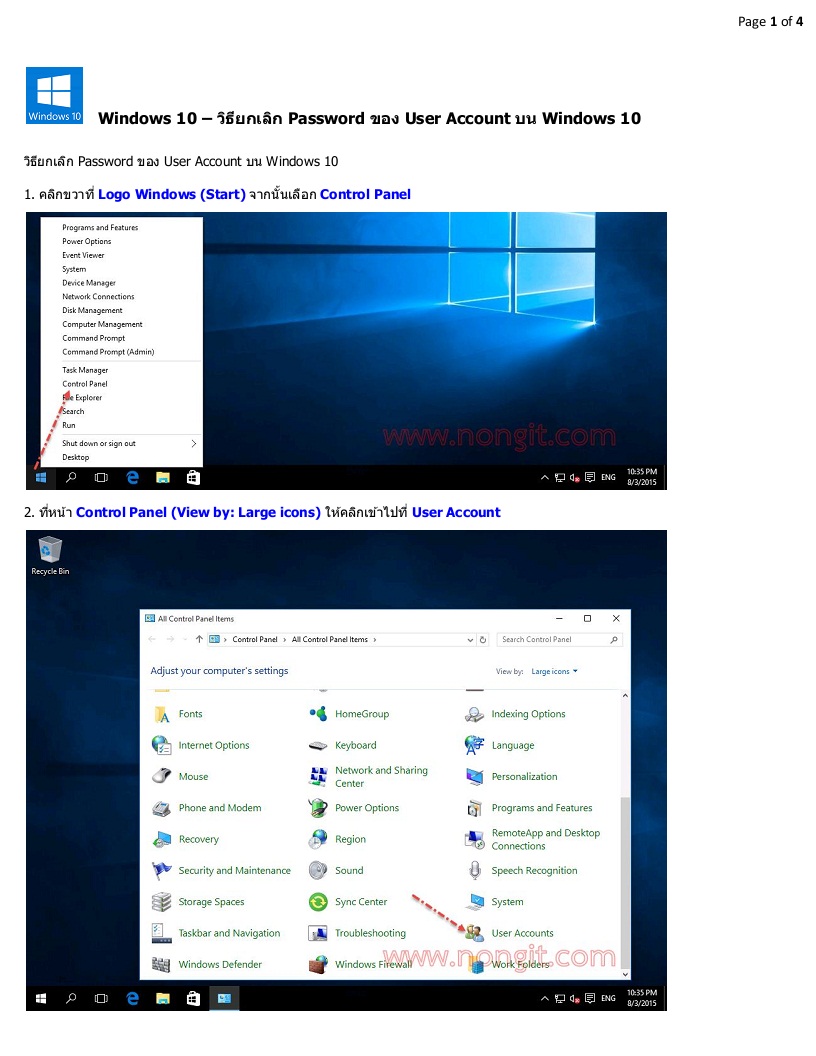816x1056 pixels.
Task: Click the Control Panel breadcrumb in the address bar
Action: [x=254, y=640]
